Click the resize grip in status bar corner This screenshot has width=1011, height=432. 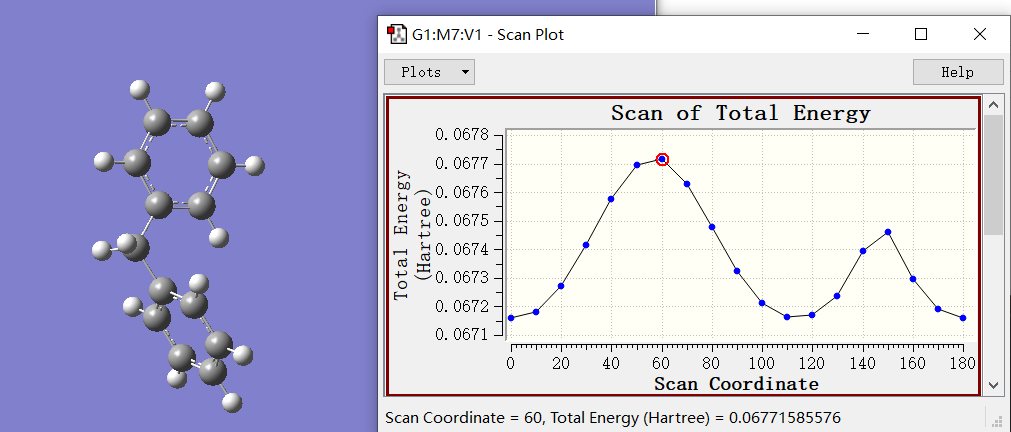[x=995, y=420]
